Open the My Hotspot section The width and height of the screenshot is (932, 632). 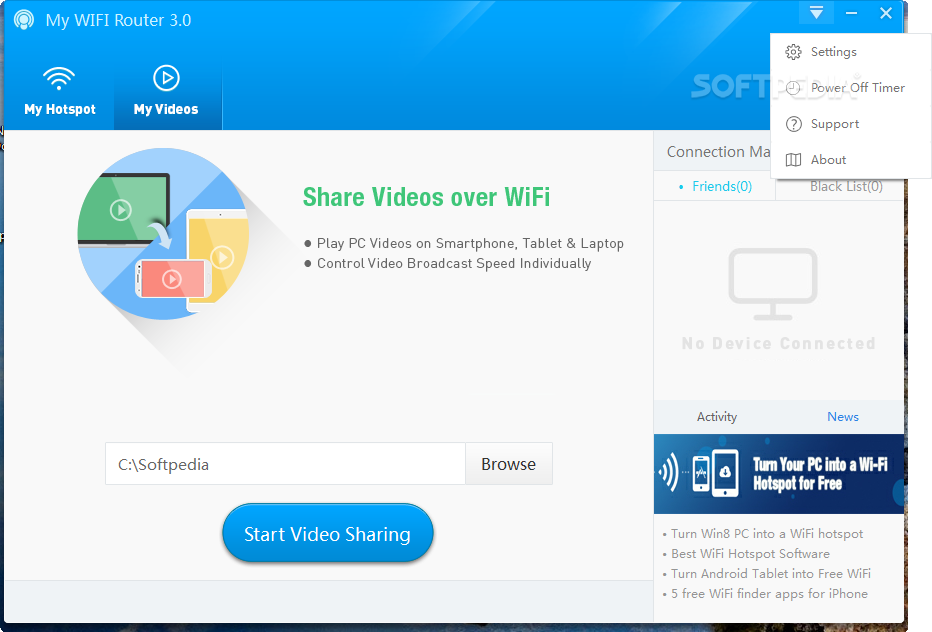coord(59,91)
